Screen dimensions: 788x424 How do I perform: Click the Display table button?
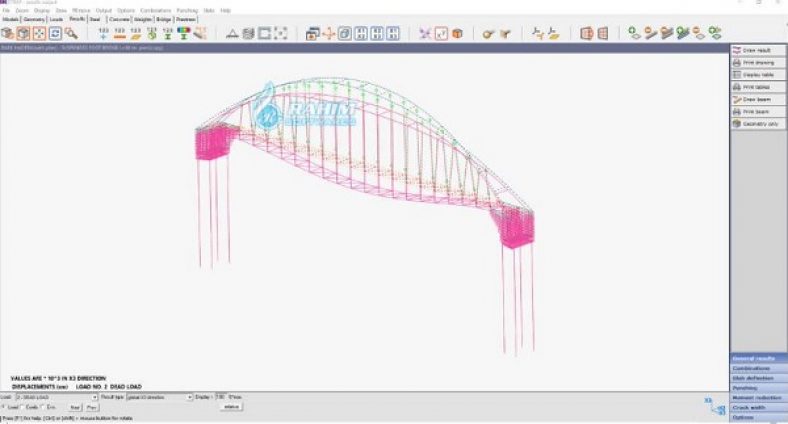pyautogui.click(x=758, y=75)
